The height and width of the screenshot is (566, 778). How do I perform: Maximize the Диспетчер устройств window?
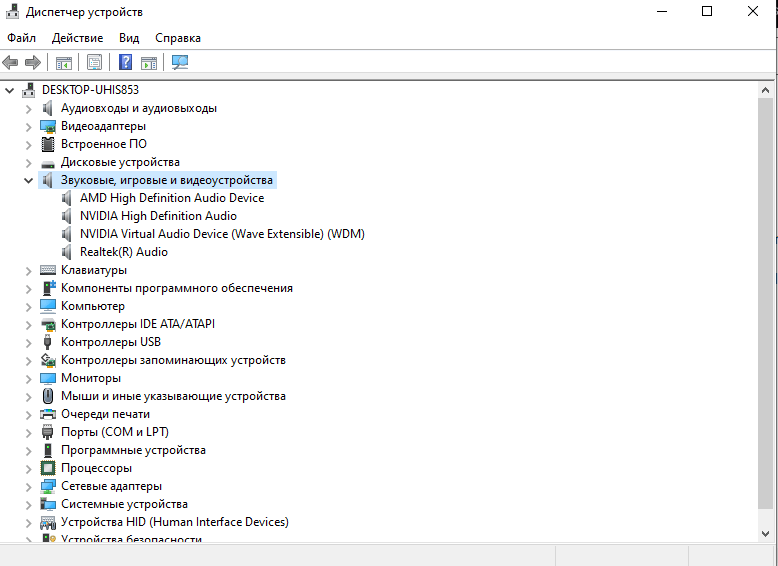(x=707, y=11)
